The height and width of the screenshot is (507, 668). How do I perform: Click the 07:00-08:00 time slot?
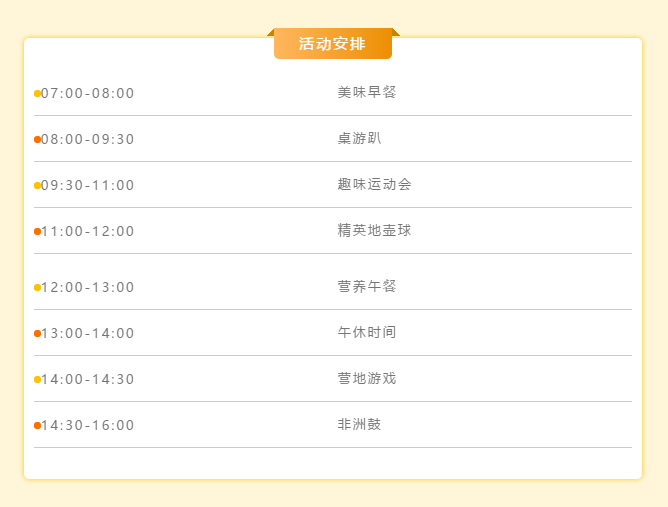pyautogui.click(x=88, y=93)
